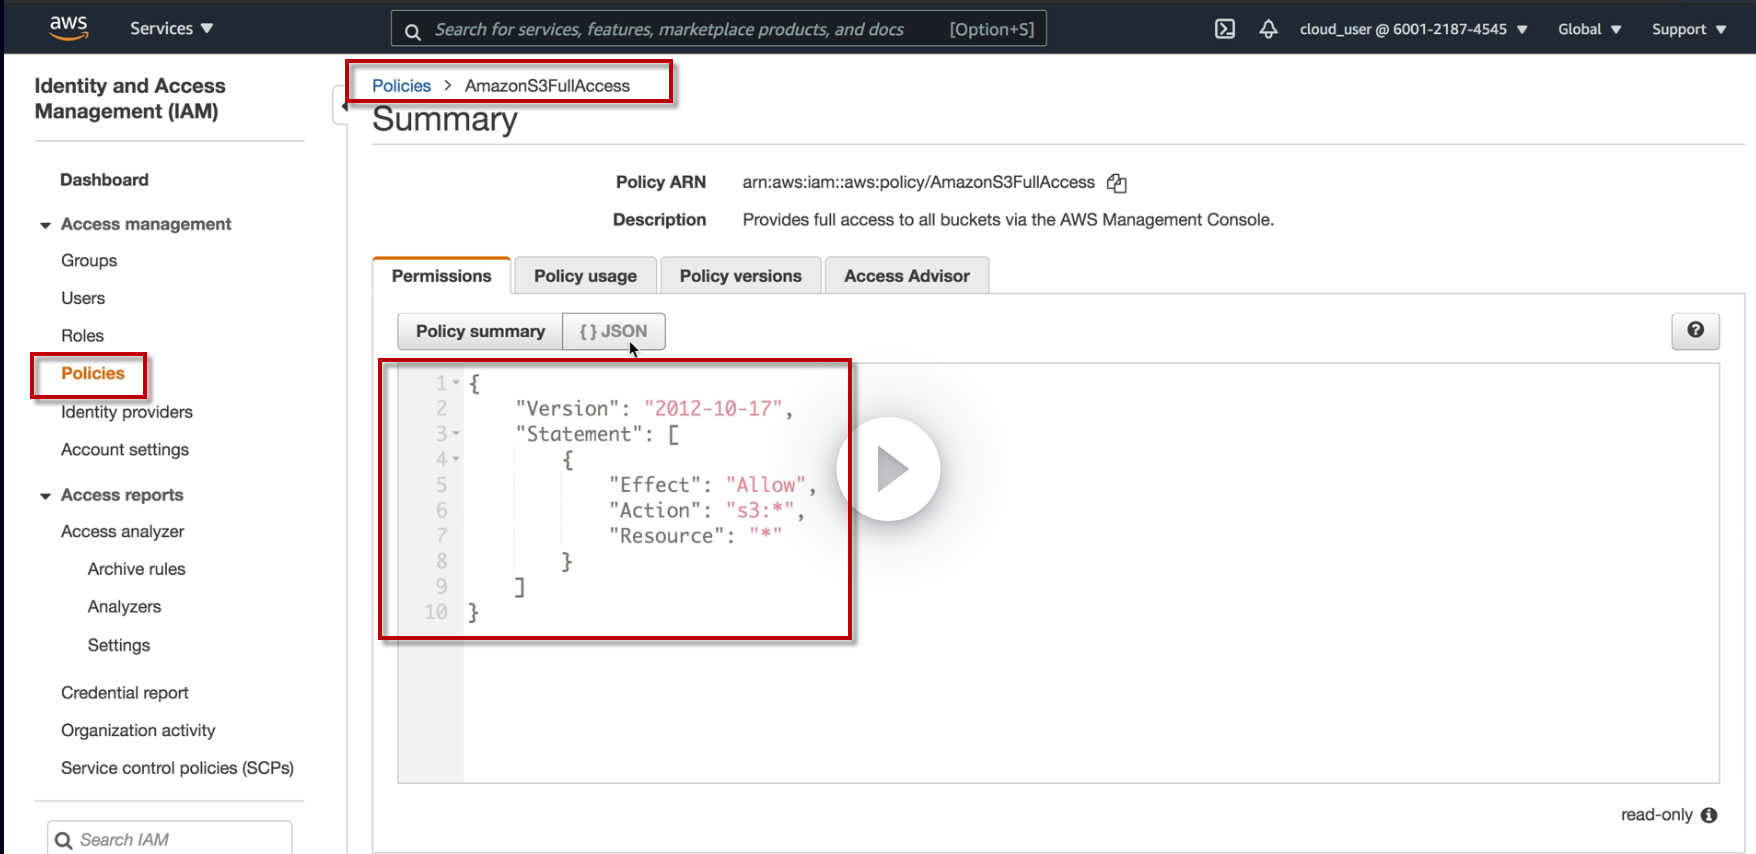Click the AWS logo icon

tap(69, 27)
